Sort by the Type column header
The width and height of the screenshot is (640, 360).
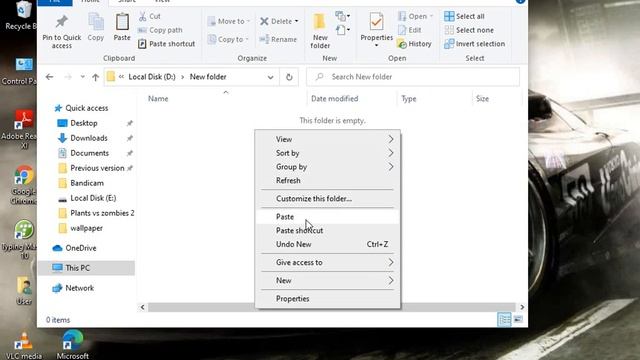409,99
